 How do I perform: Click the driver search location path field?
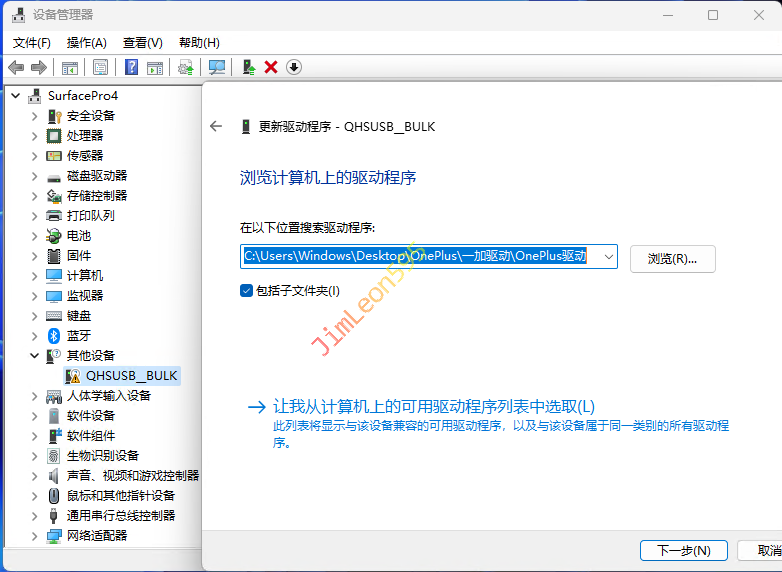tap(418, 257)
